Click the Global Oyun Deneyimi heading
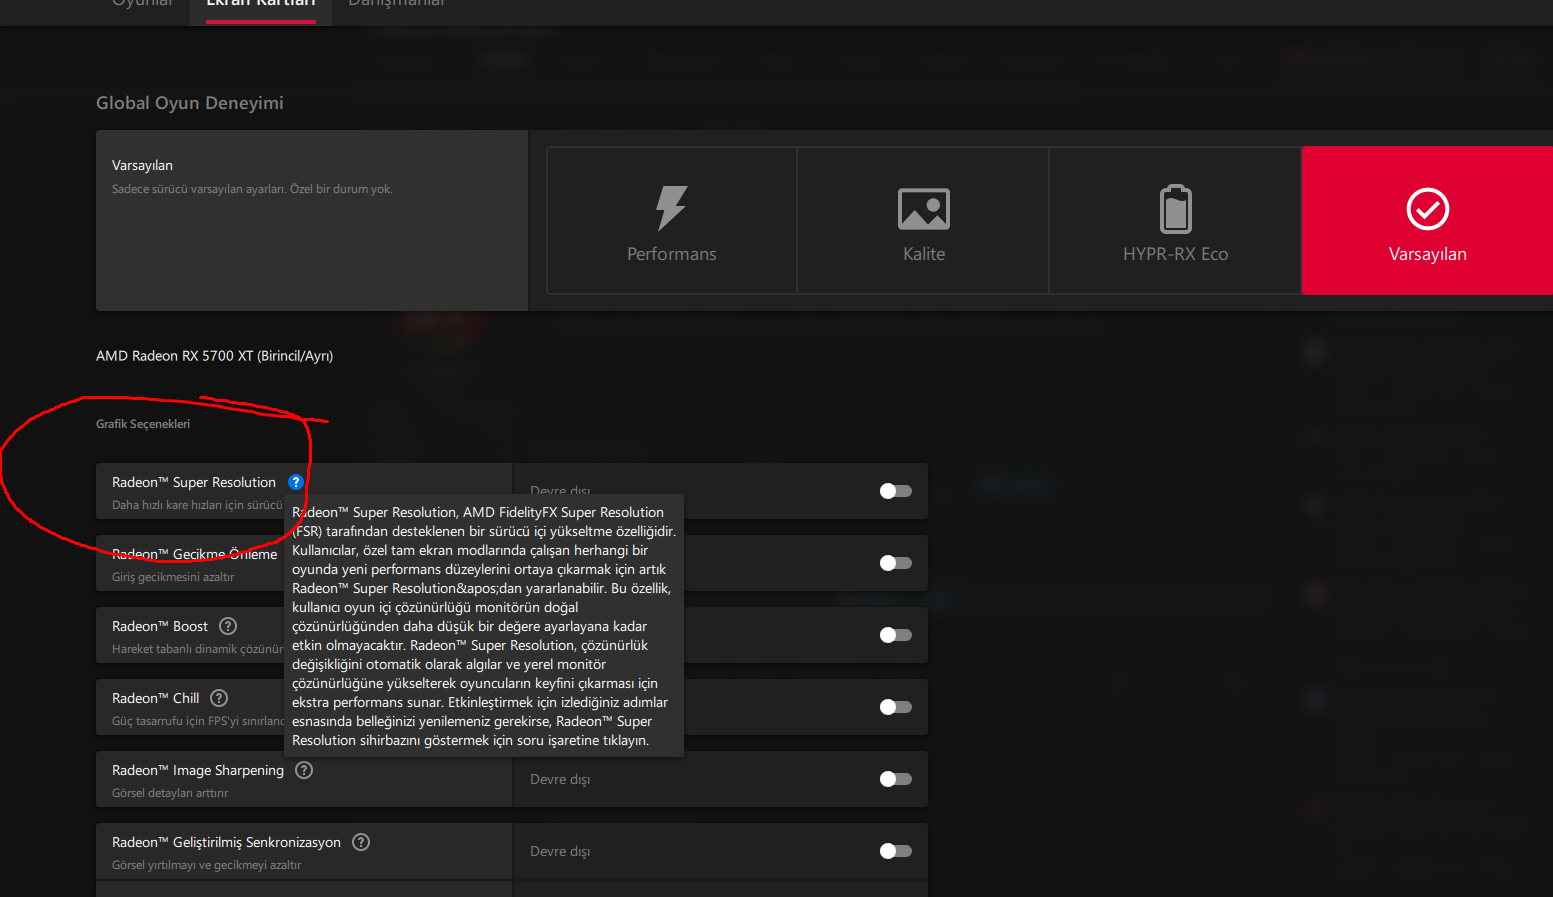 tap(190, 103)
